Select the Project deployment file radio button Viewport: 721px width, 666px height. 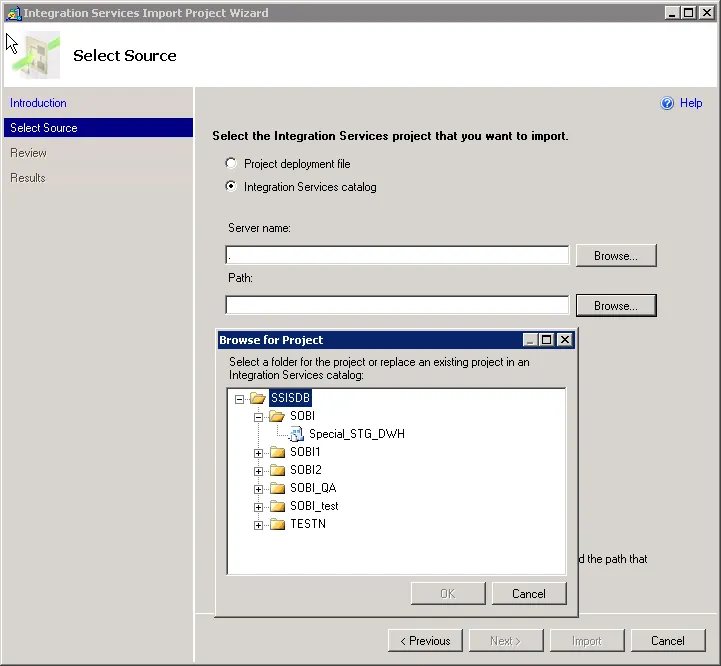click(231, 163)
